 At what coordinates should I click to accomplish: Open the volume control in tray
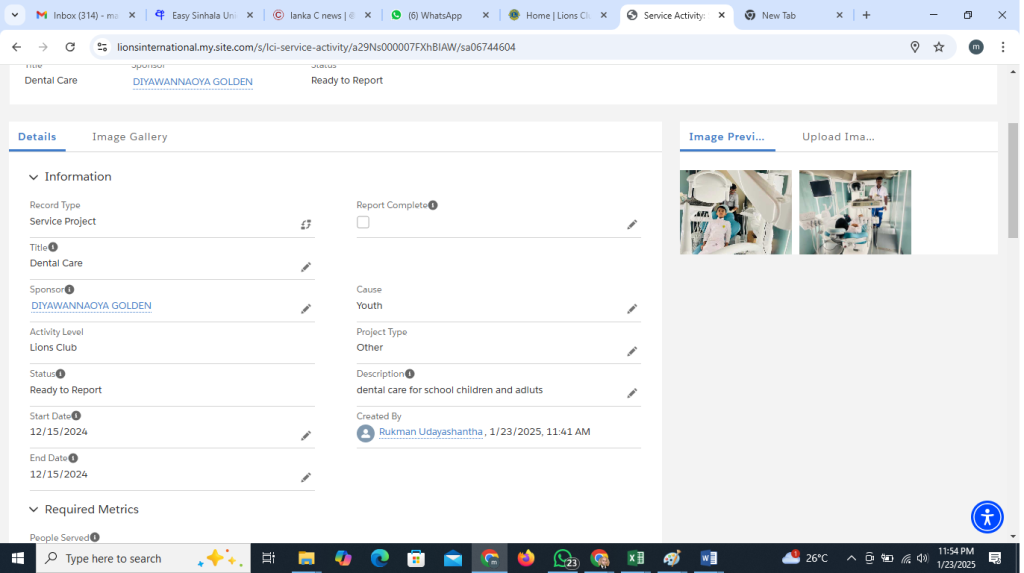coord(922,558)
